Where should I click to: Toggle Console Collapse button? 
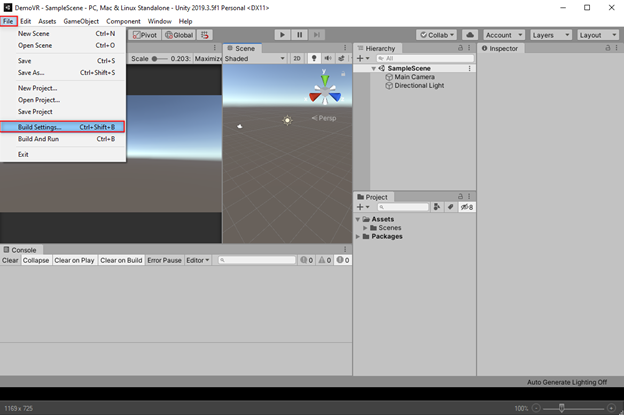(36, 260)
